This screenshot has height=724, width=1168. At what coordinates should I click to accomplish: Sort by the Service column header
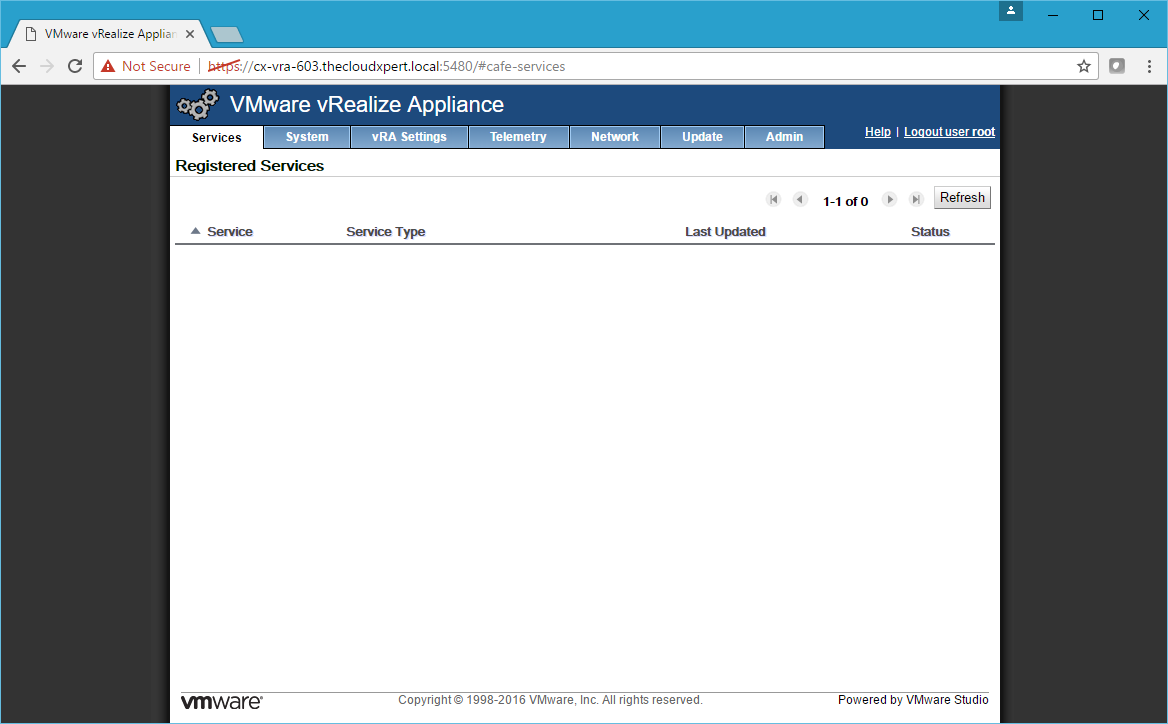coord(229,232)
